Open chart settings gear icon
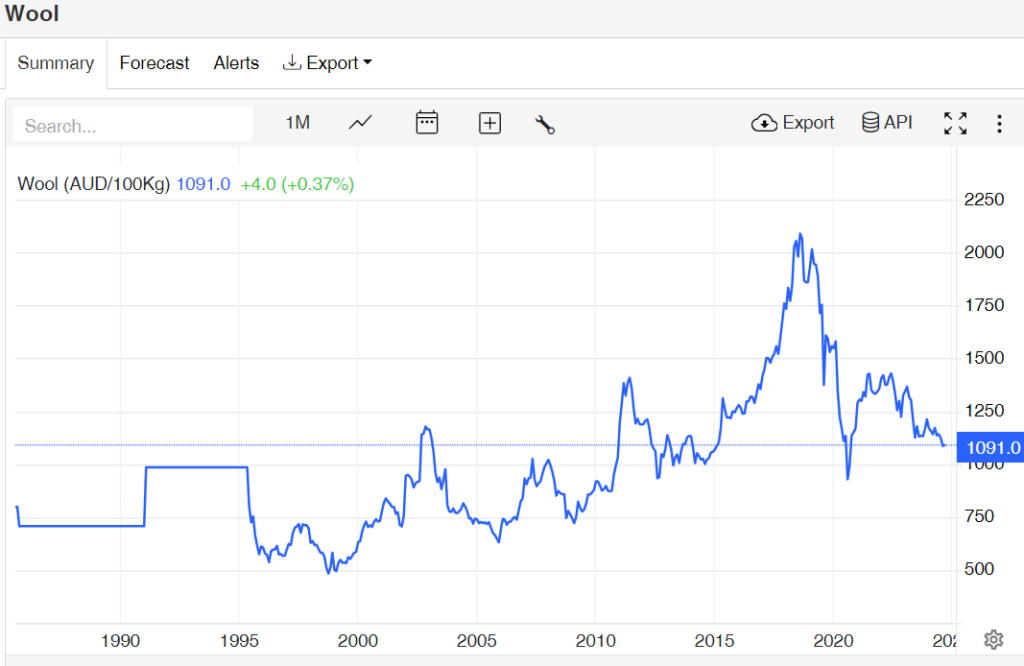This screenshot has width=1024, height=666. pyautogui.click(x=993, y=639)
